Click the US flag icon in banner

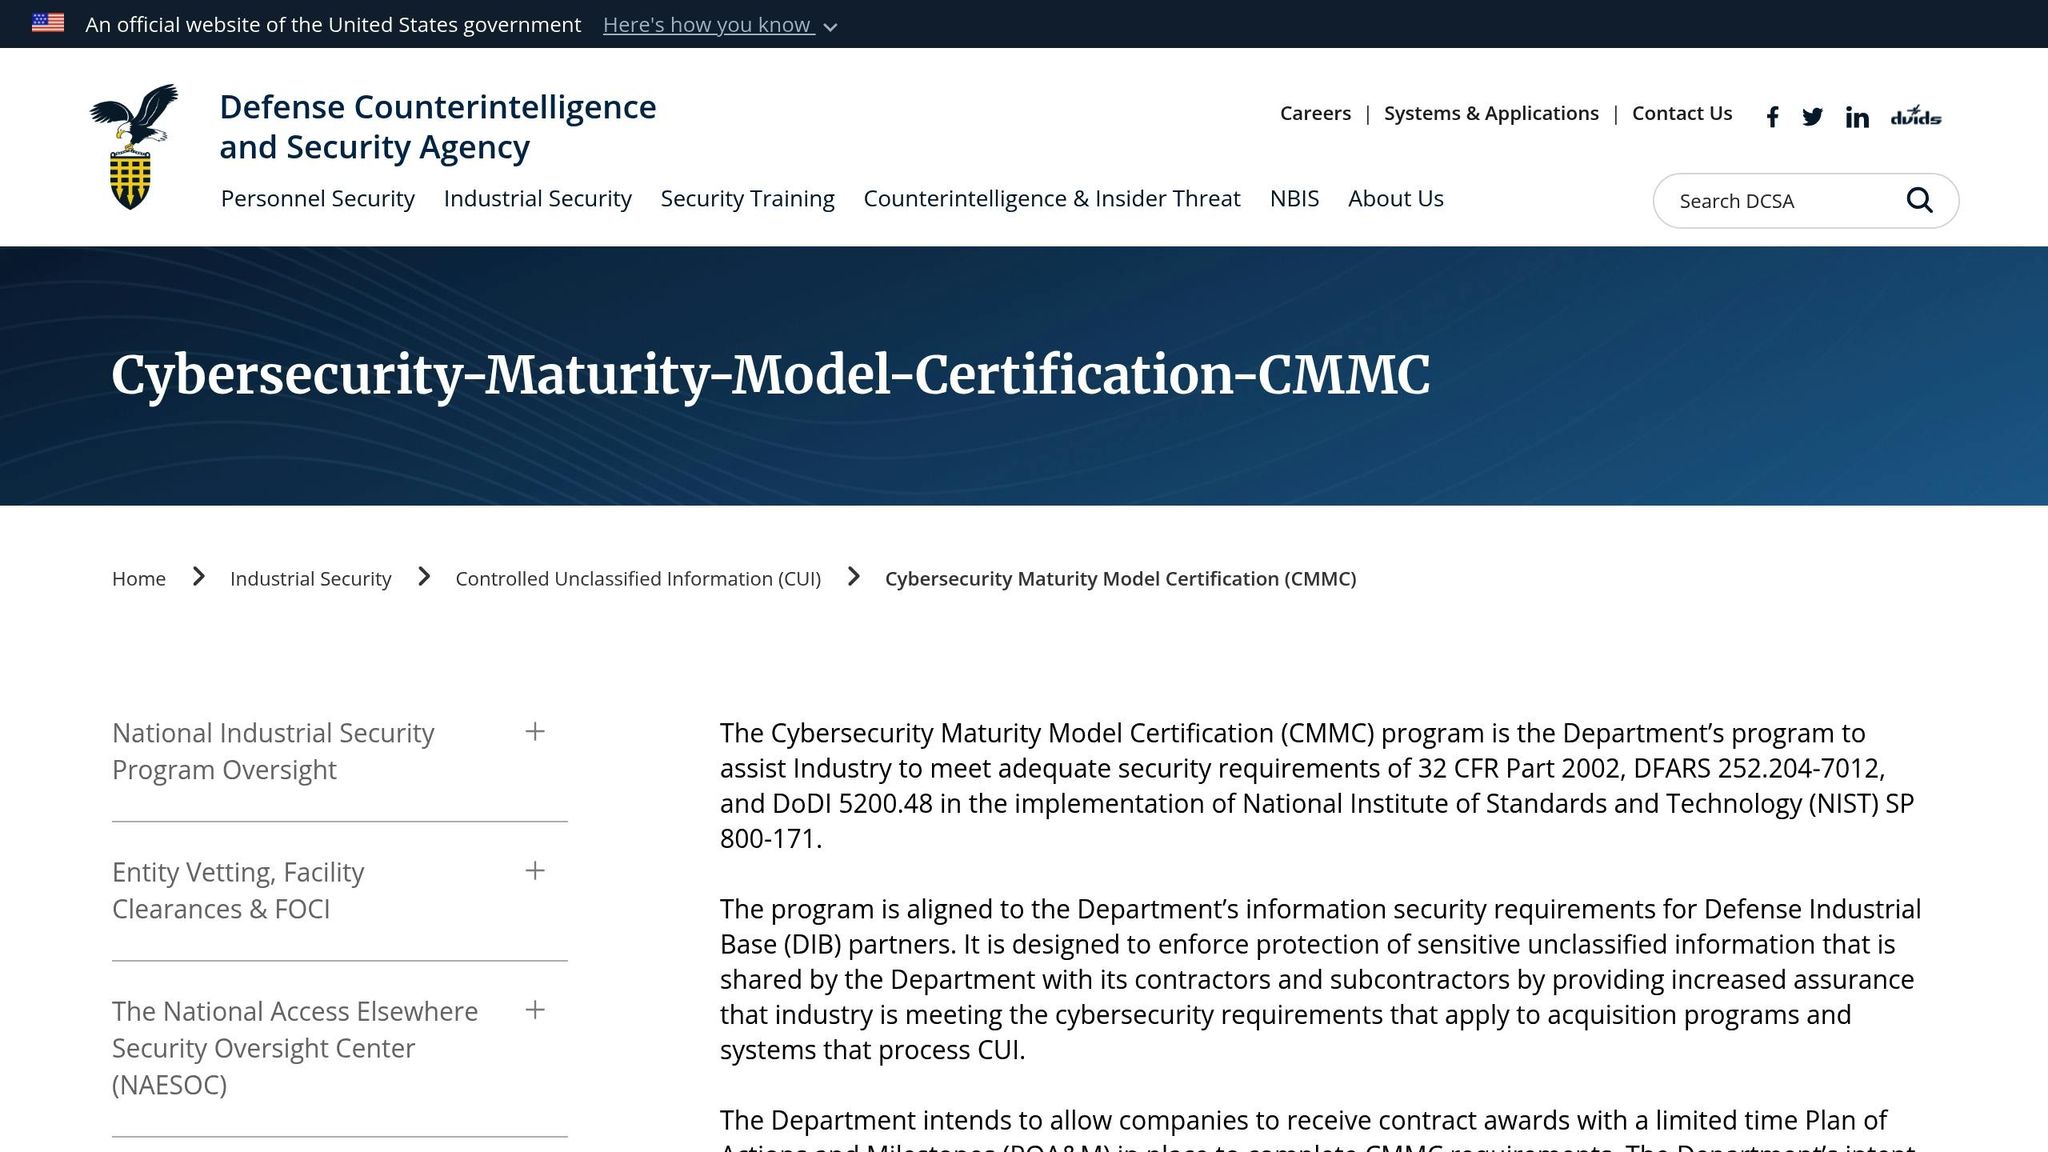click(x=48, y=23)
